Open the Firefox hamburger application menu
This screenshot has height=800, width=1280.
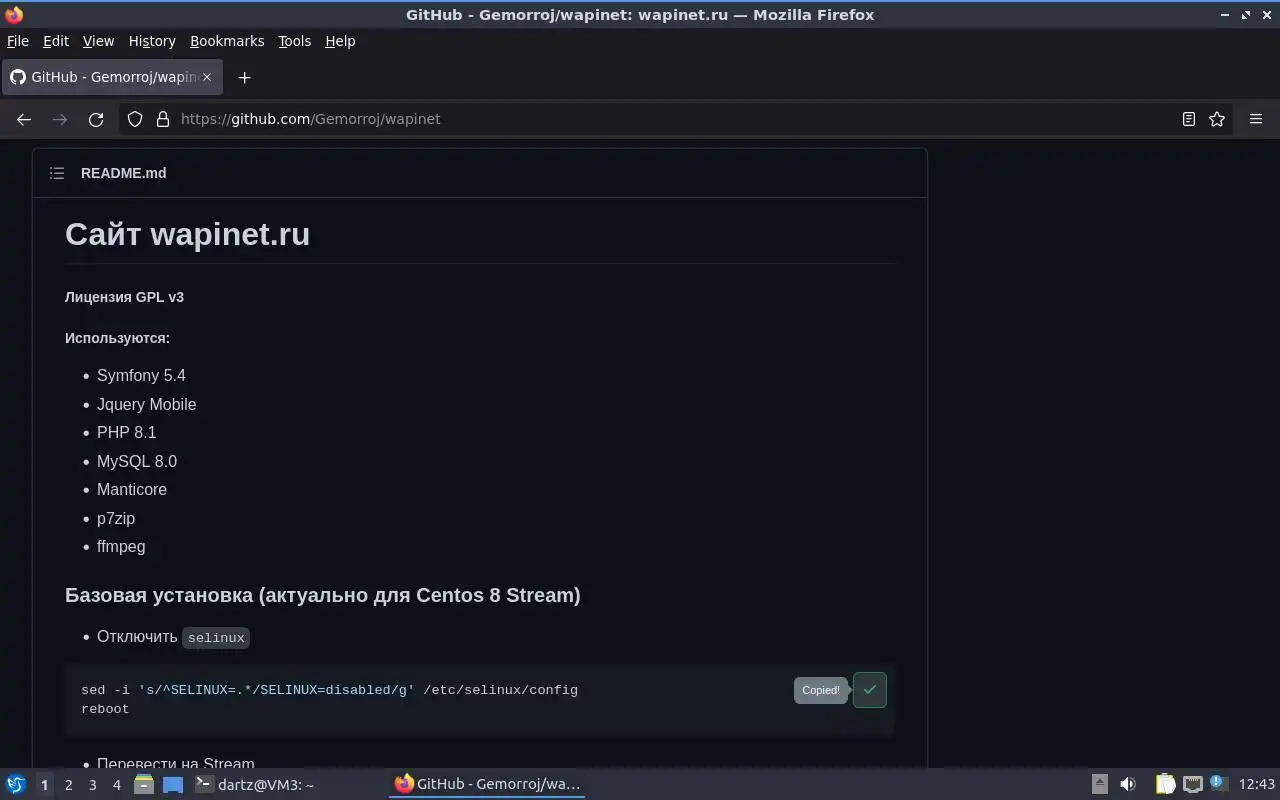1256,119
